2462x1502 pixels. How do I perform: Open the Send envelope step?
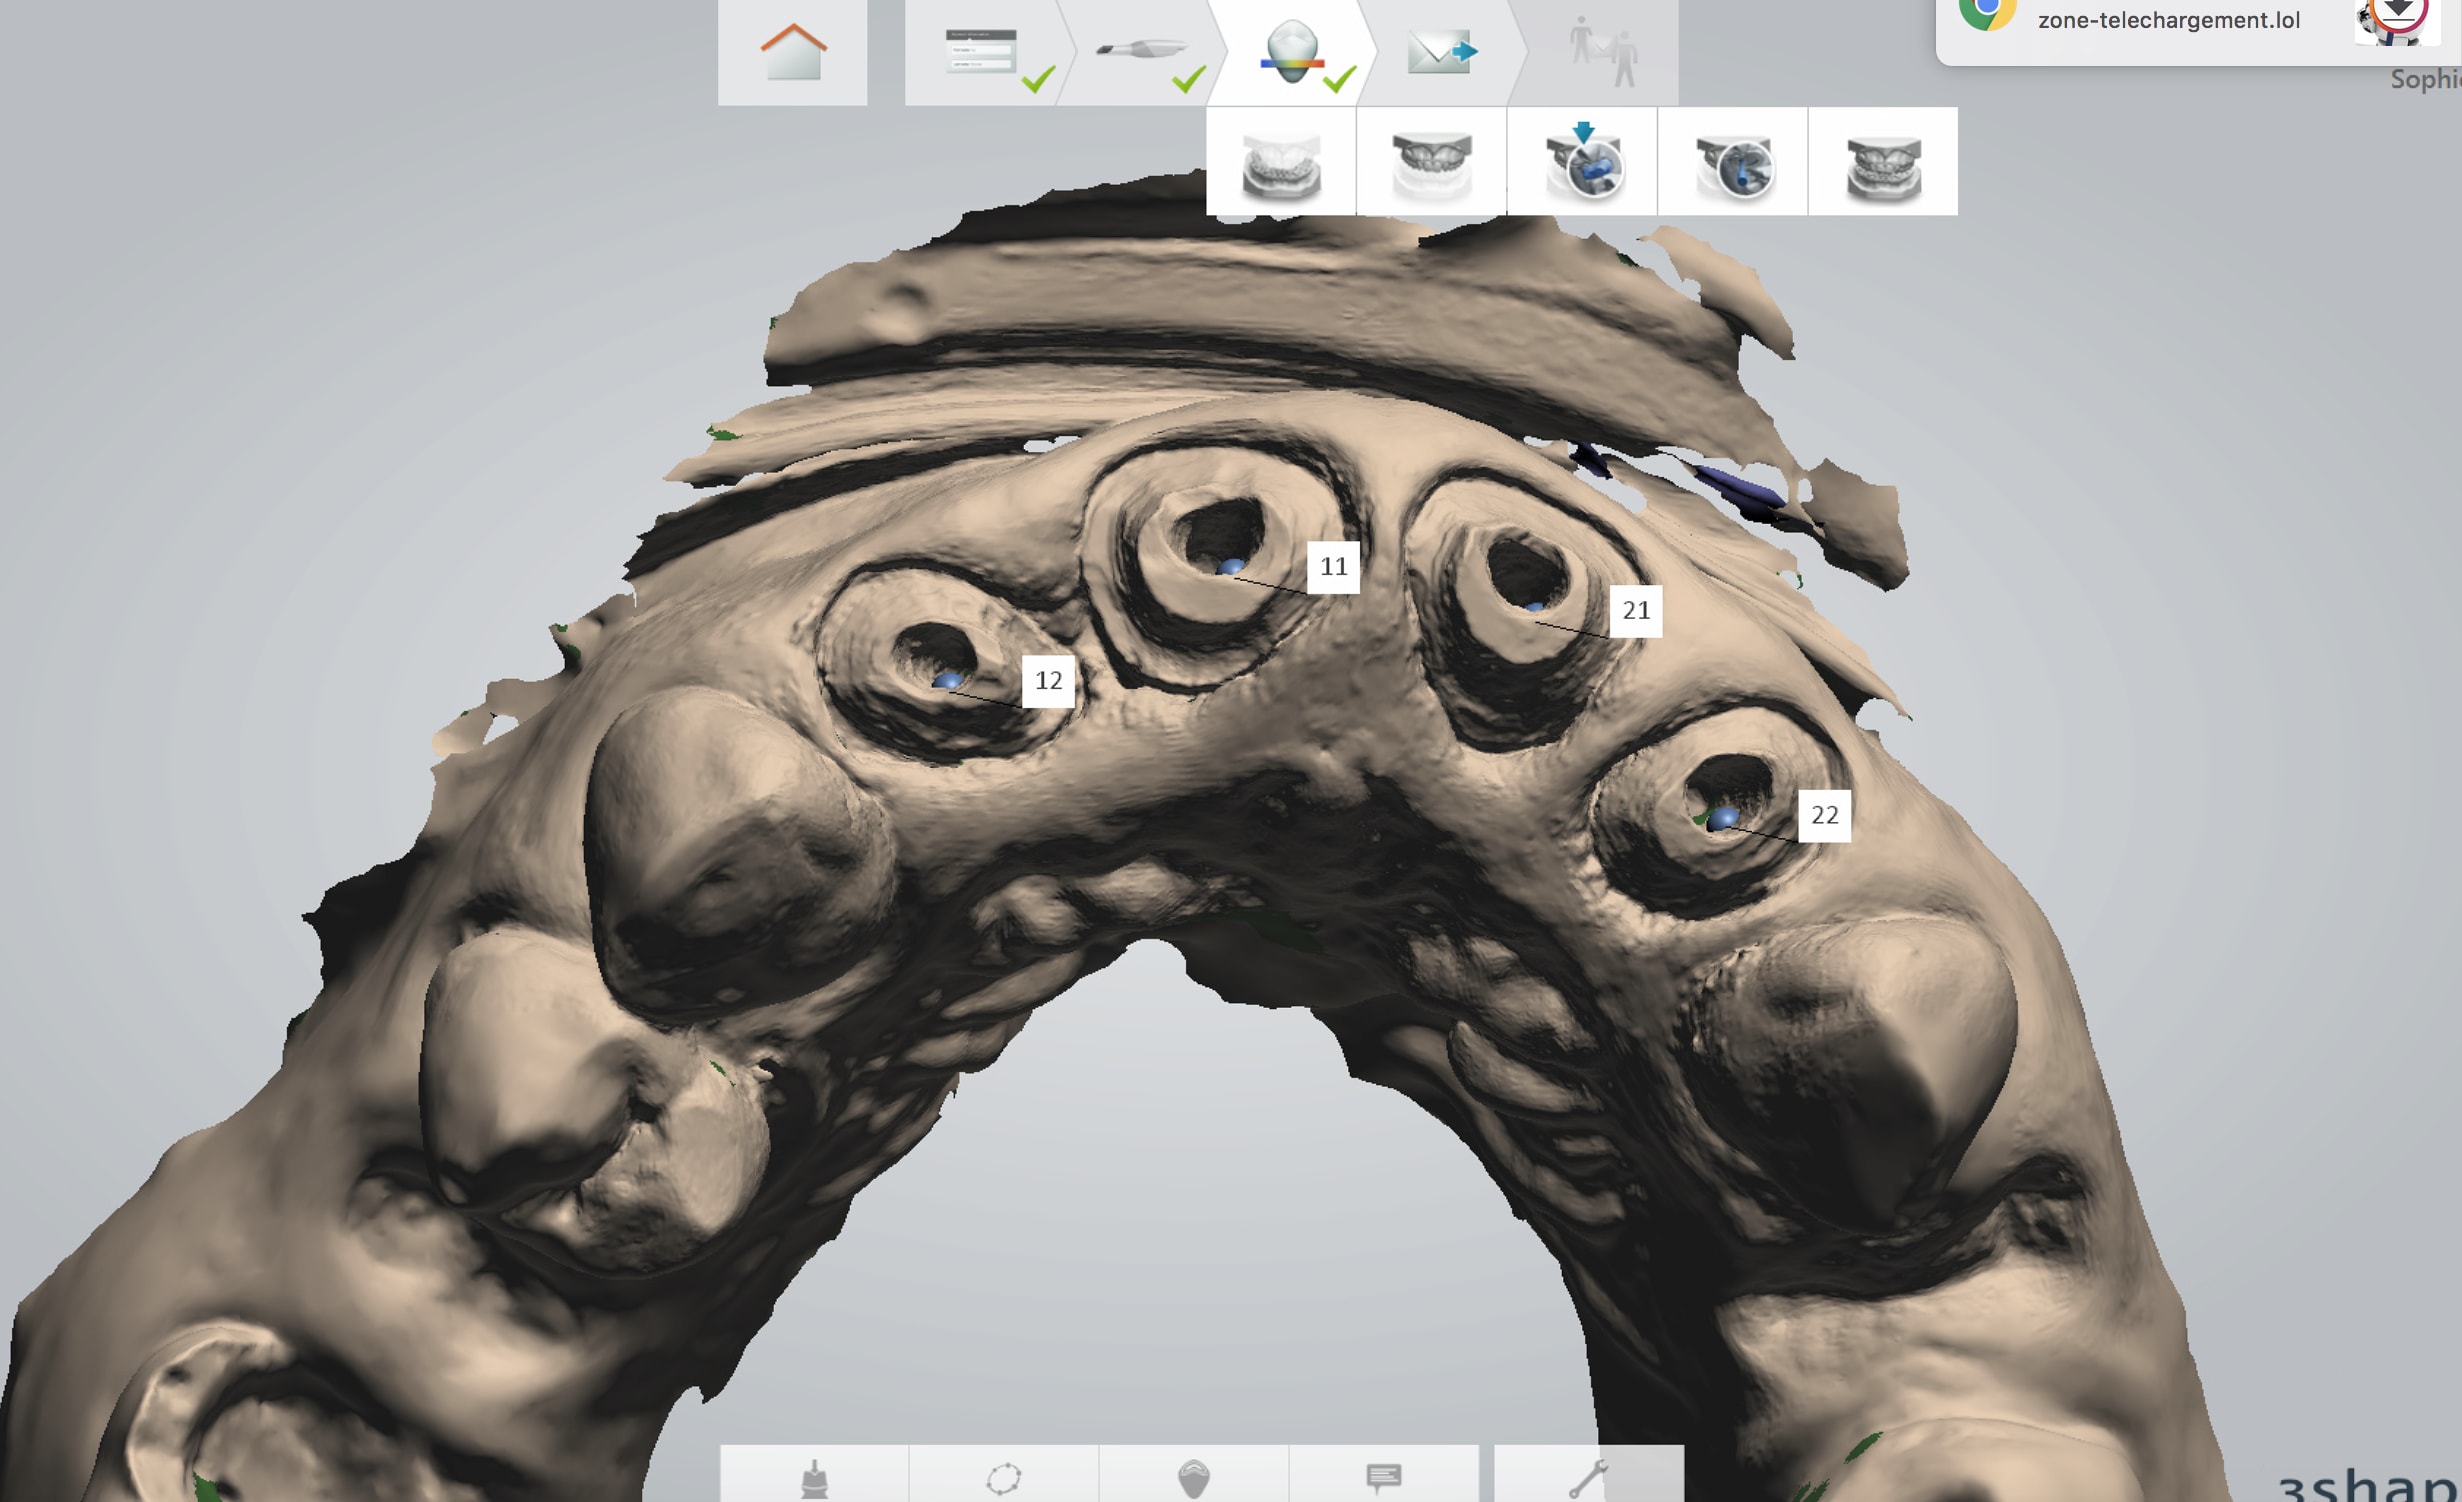pyautogui.click(x=1441, y=52)
